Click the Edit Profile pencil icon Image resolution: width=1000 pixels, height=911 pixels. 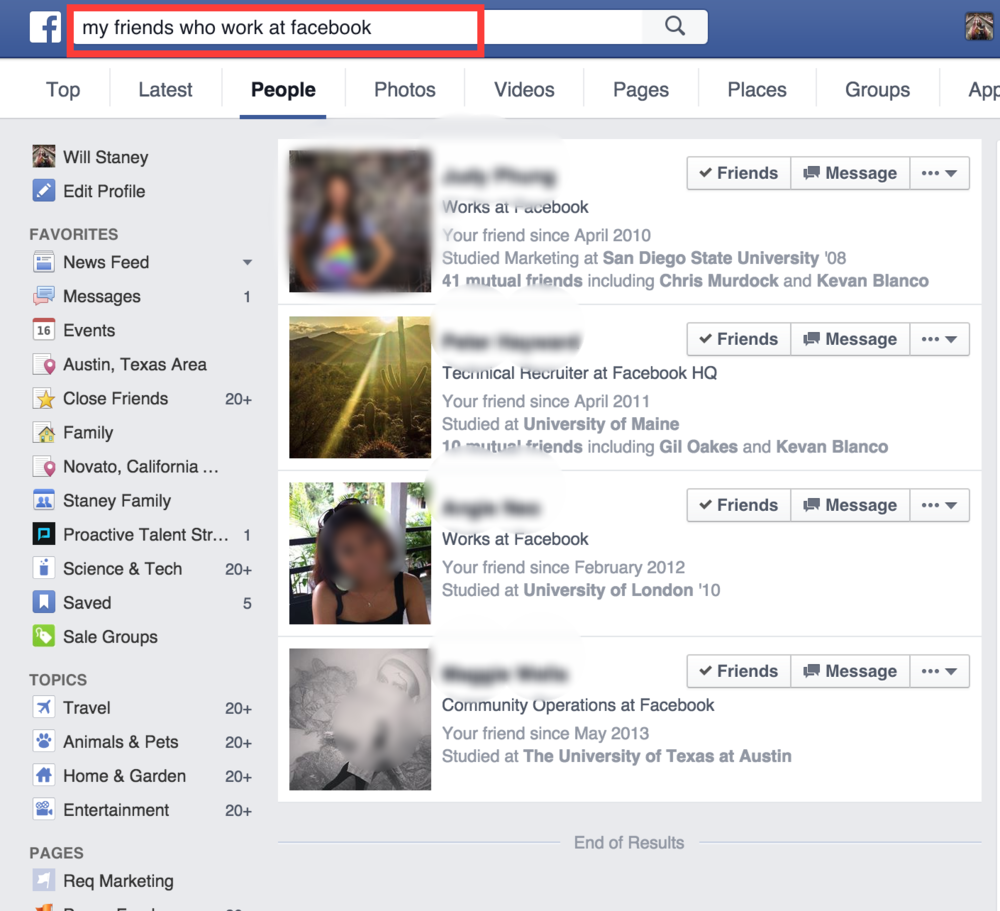(44, 190)
